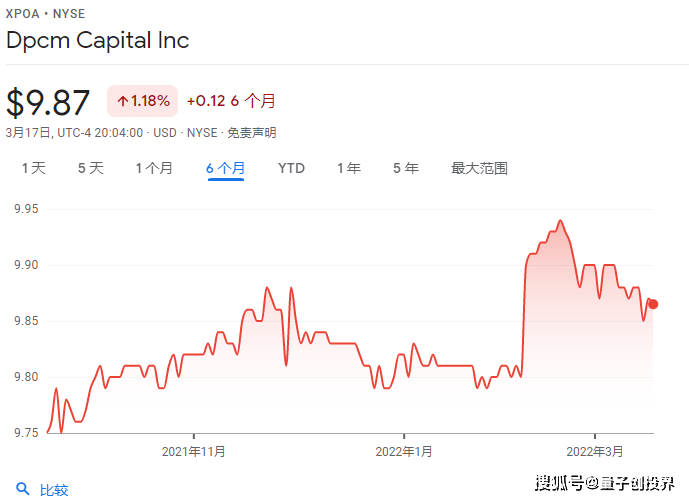Click the compare magnifier search icon
This screenshot has height=500, width=689.
pos(22,489)
